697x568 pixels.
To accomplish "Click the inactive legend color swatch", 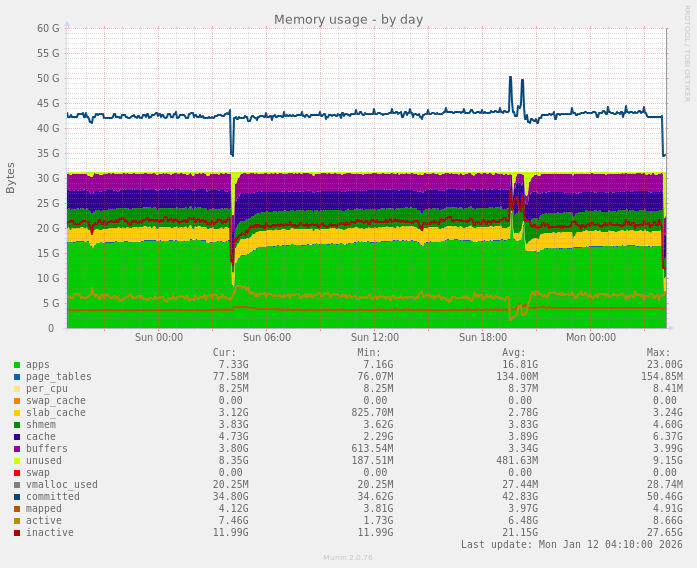I will click(17, 533).
